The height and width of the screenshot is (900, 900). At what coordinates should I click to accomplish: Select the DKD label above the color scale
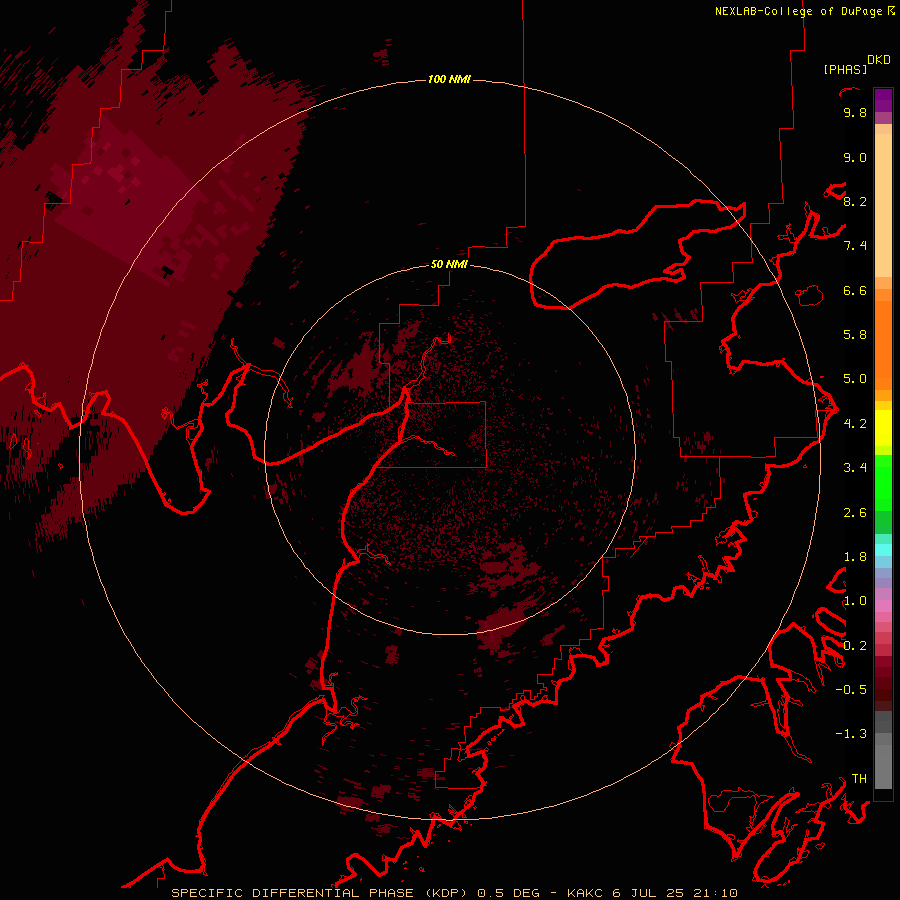879,60
